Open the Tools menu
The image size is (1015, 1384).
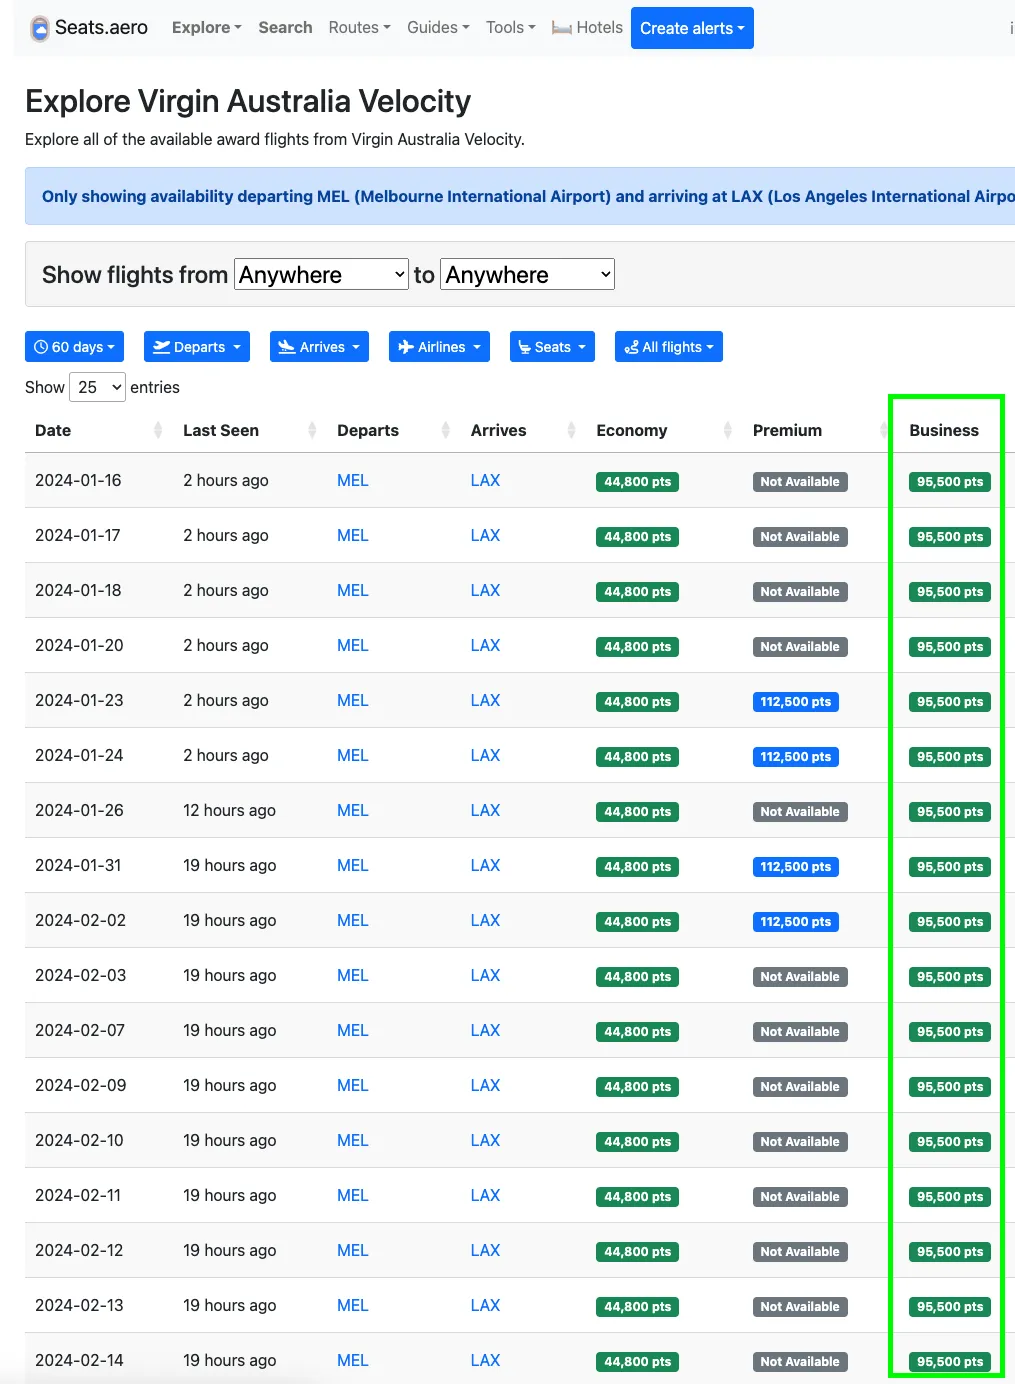(x=511, y=28)
